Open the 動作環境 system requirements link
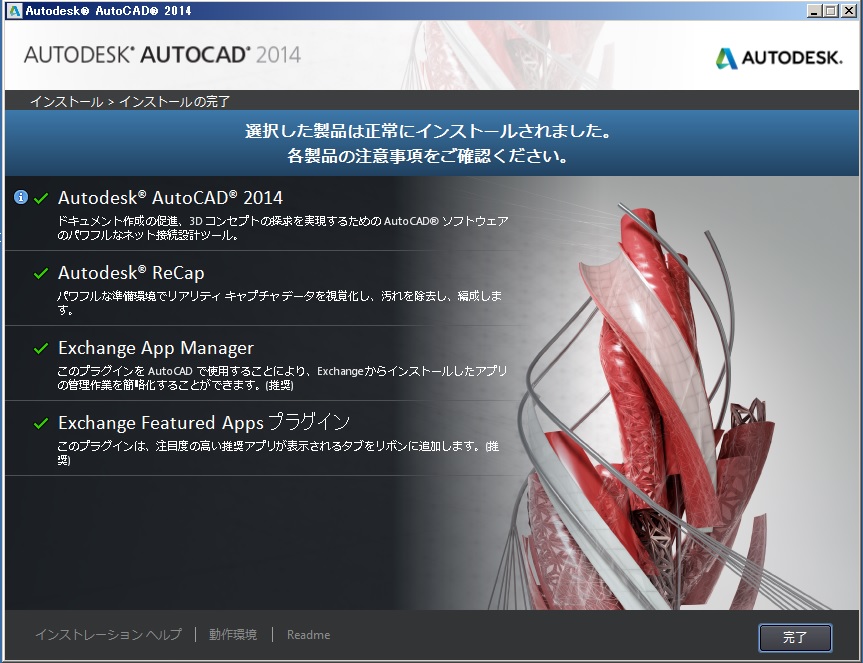 (x=233, y=634)
